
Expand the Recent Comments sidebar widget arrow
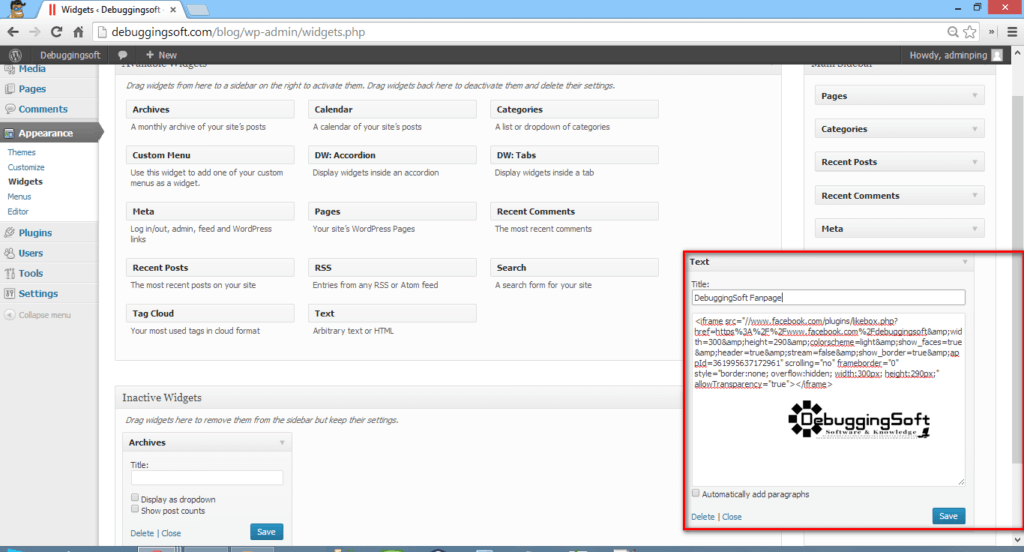point(974,195)
